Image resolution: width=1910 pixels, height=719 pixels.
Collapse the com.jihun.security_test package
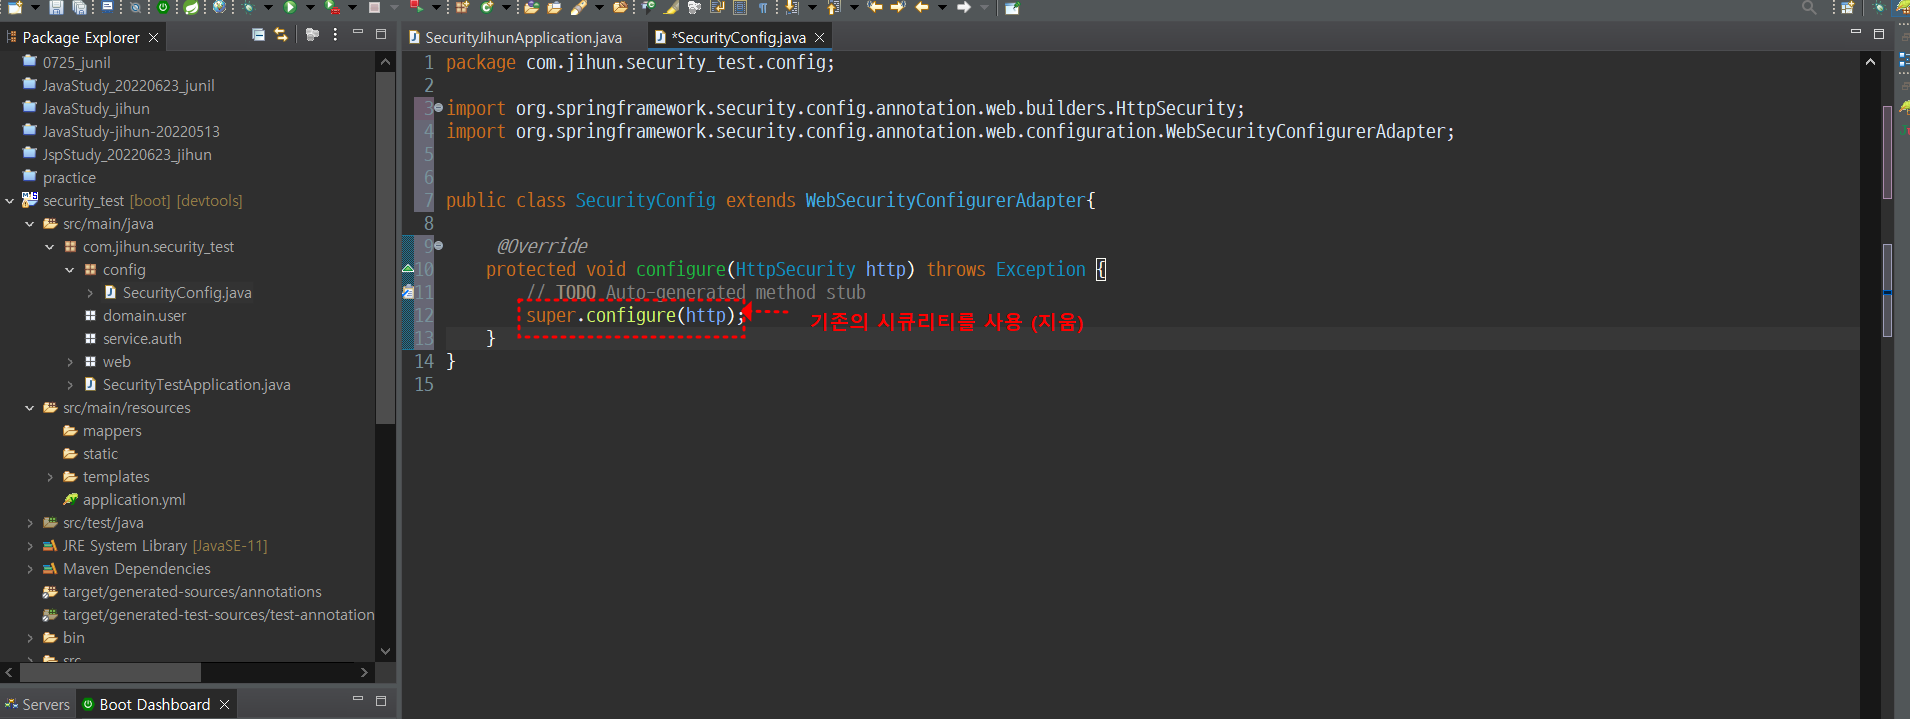click(x=50, y=247)
